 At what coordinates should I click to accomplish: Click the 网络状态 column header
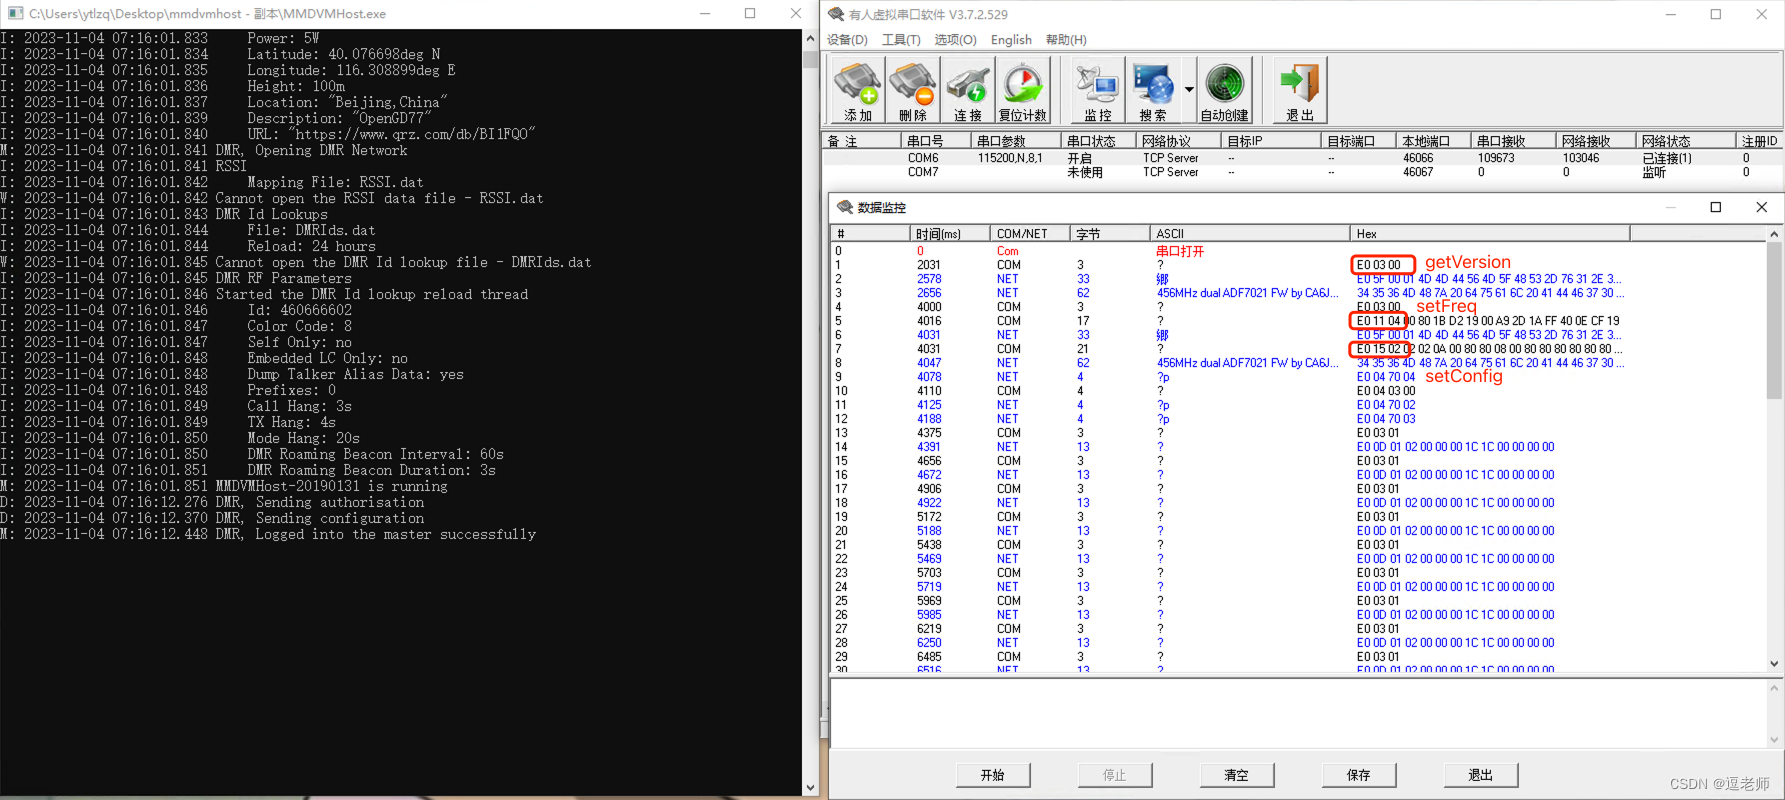tap(1685, 141)
